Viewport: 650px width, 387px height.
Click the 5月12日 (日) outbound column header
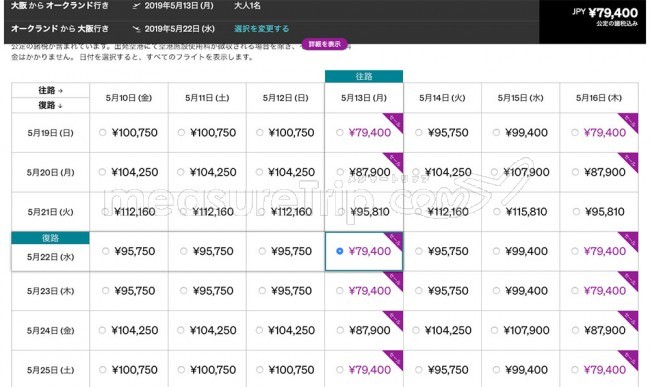pos(285,98)
